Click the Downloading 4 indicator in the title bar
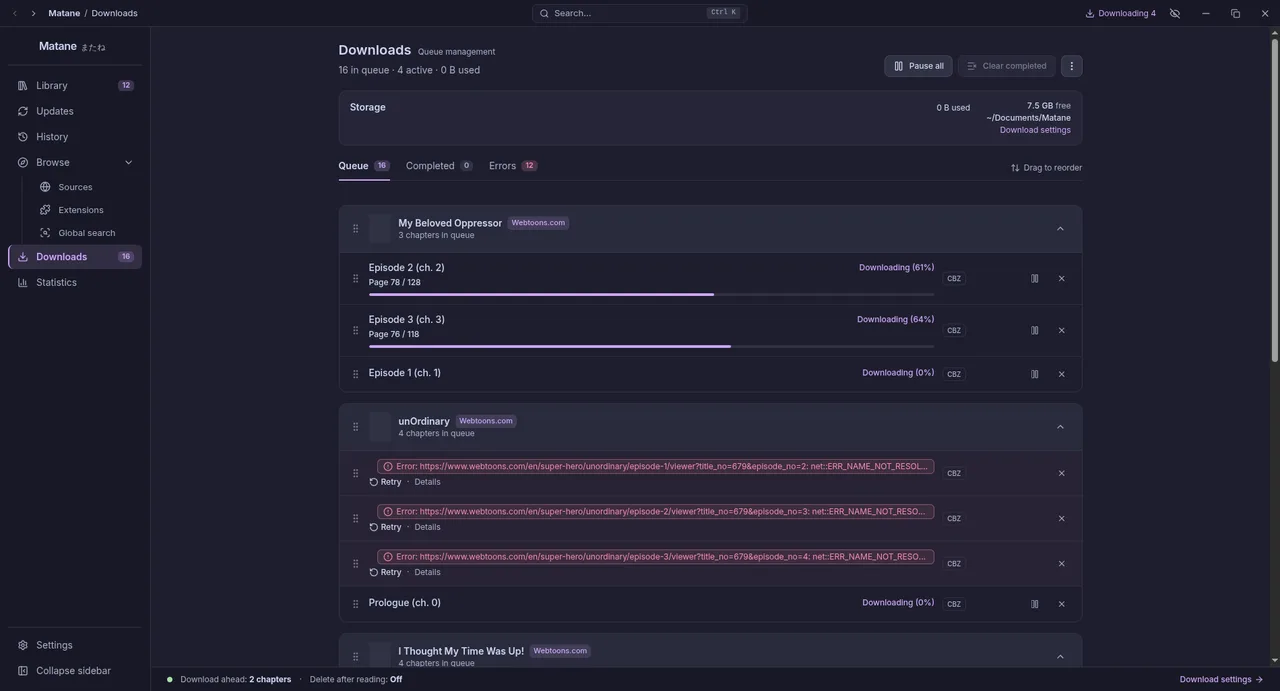This screenshot has width=1280, height=691. [x=1121, y=13]
